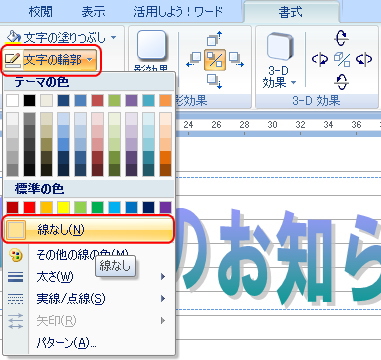381x360 pixels.
Task: Pick the orange theme color swatch
Action: (165, 100)
